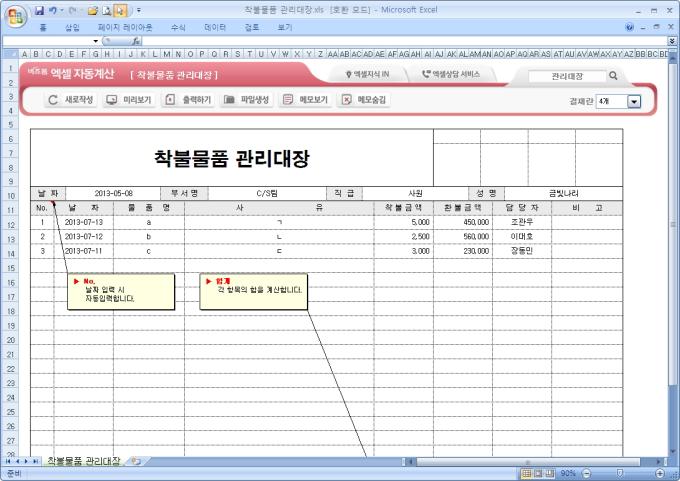Click the highlighted pointer icon in quick access
Image resolution: width=680 pixels, height=481 pixels.
(120, 10)
